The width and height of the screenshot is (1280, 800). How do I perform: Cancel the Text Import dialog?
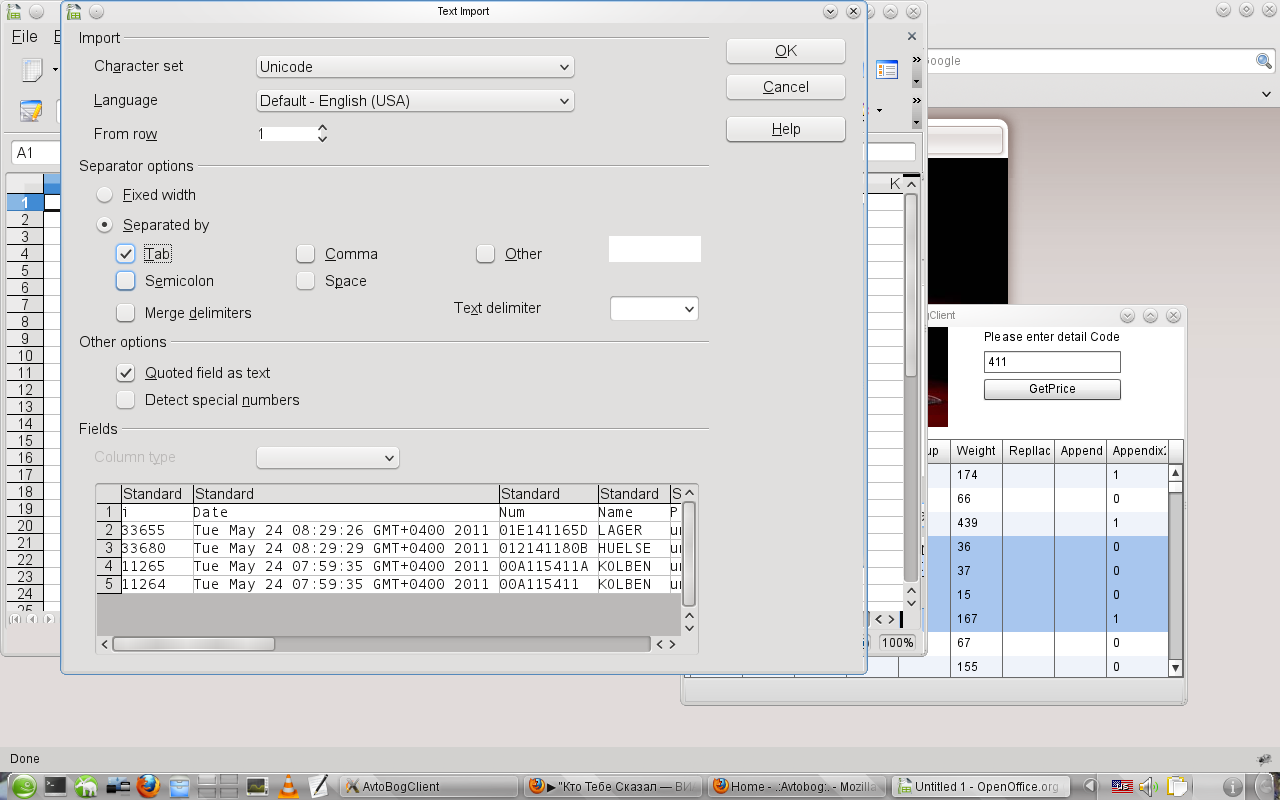click(x=786, y=87)
